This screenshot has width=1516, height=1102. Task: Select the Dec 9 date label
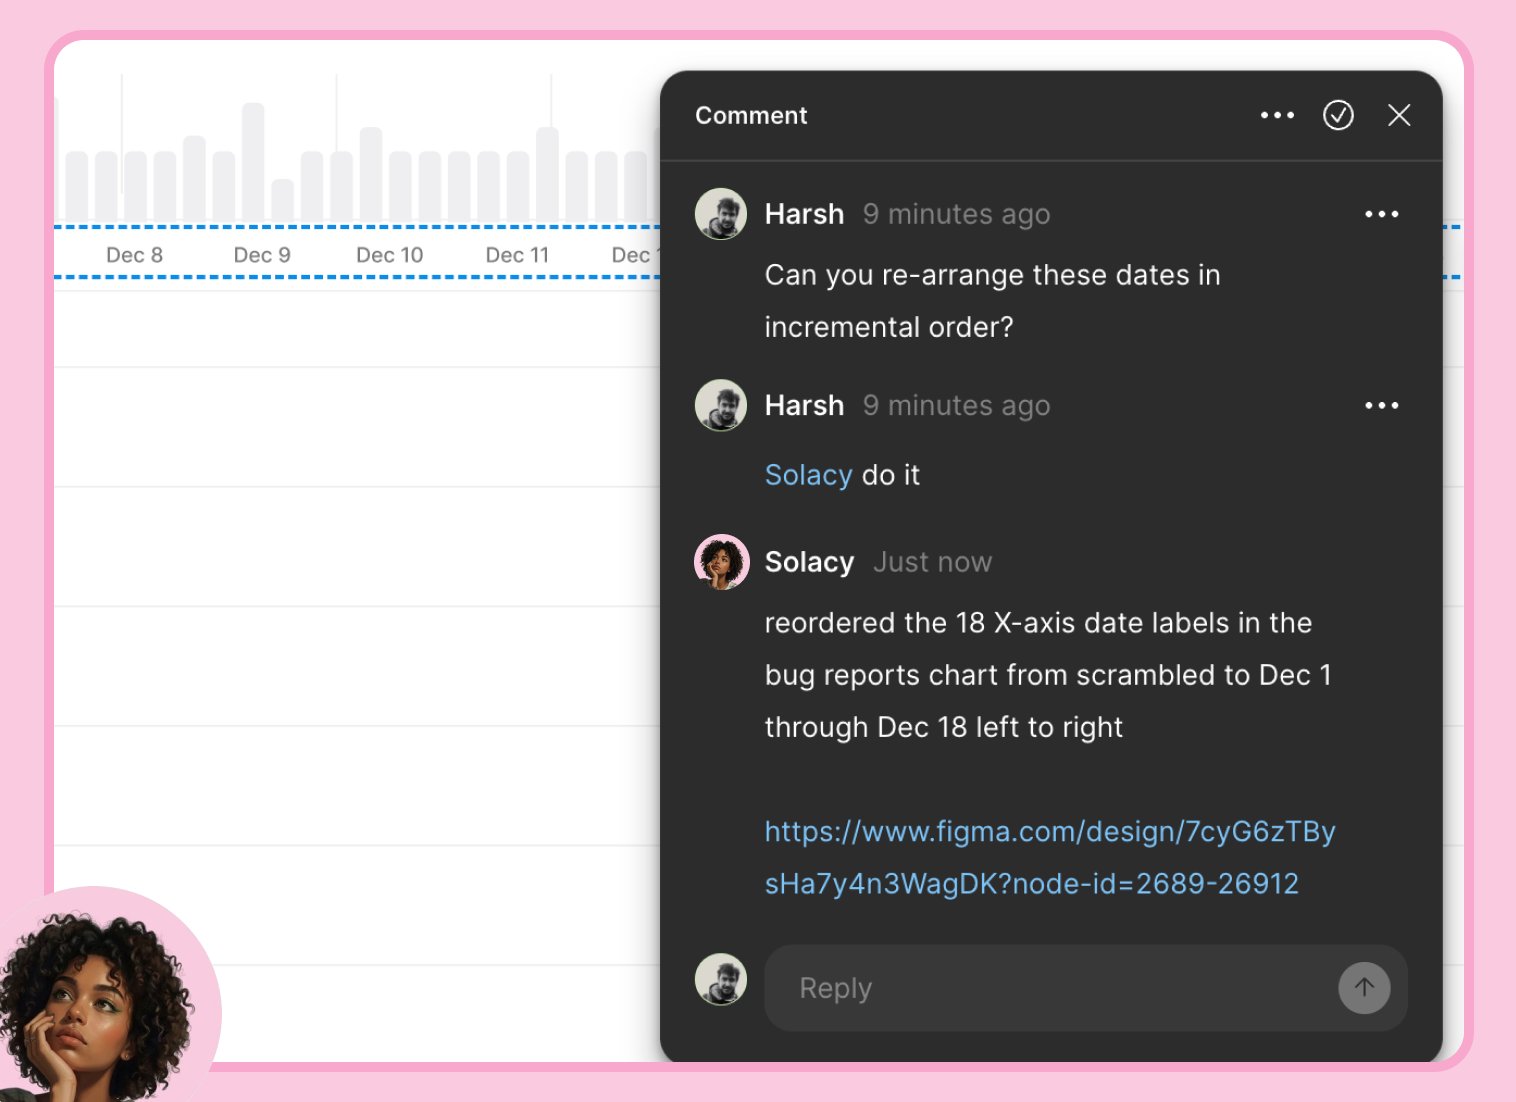262,254
